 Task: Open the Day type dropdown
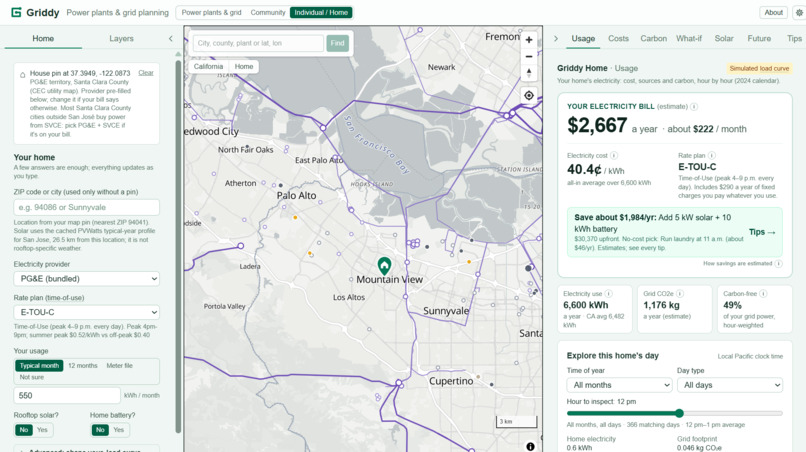coord(730,385)
